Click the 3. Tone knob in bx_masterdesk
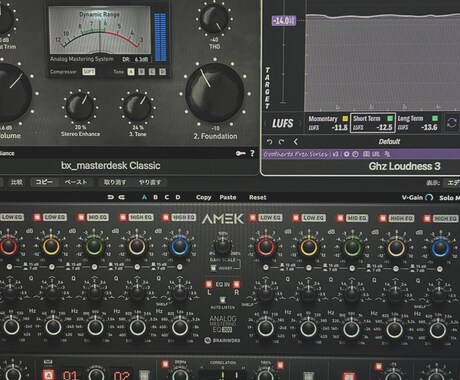The width and height of the screenshot is (460, 380). [137, 107]
